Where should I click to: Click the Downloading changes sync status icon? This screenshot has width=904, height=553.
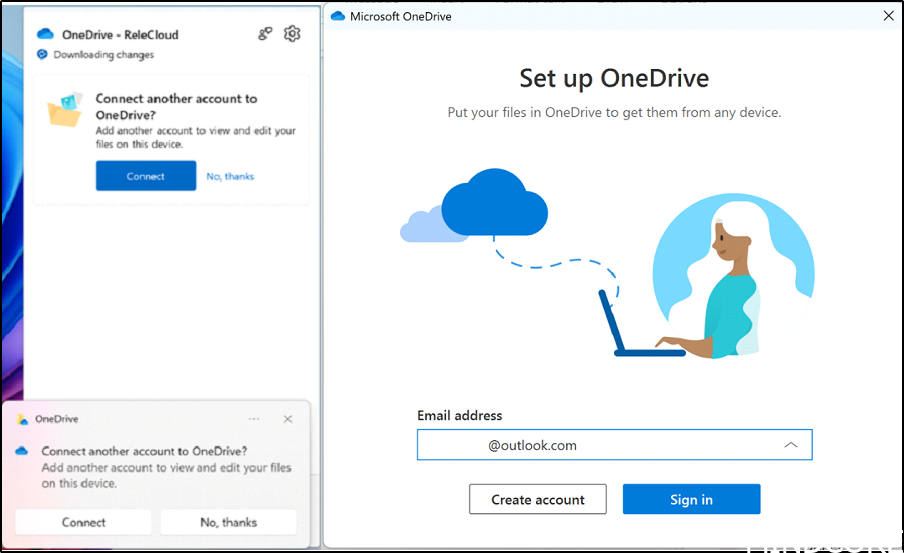(42, 55)
